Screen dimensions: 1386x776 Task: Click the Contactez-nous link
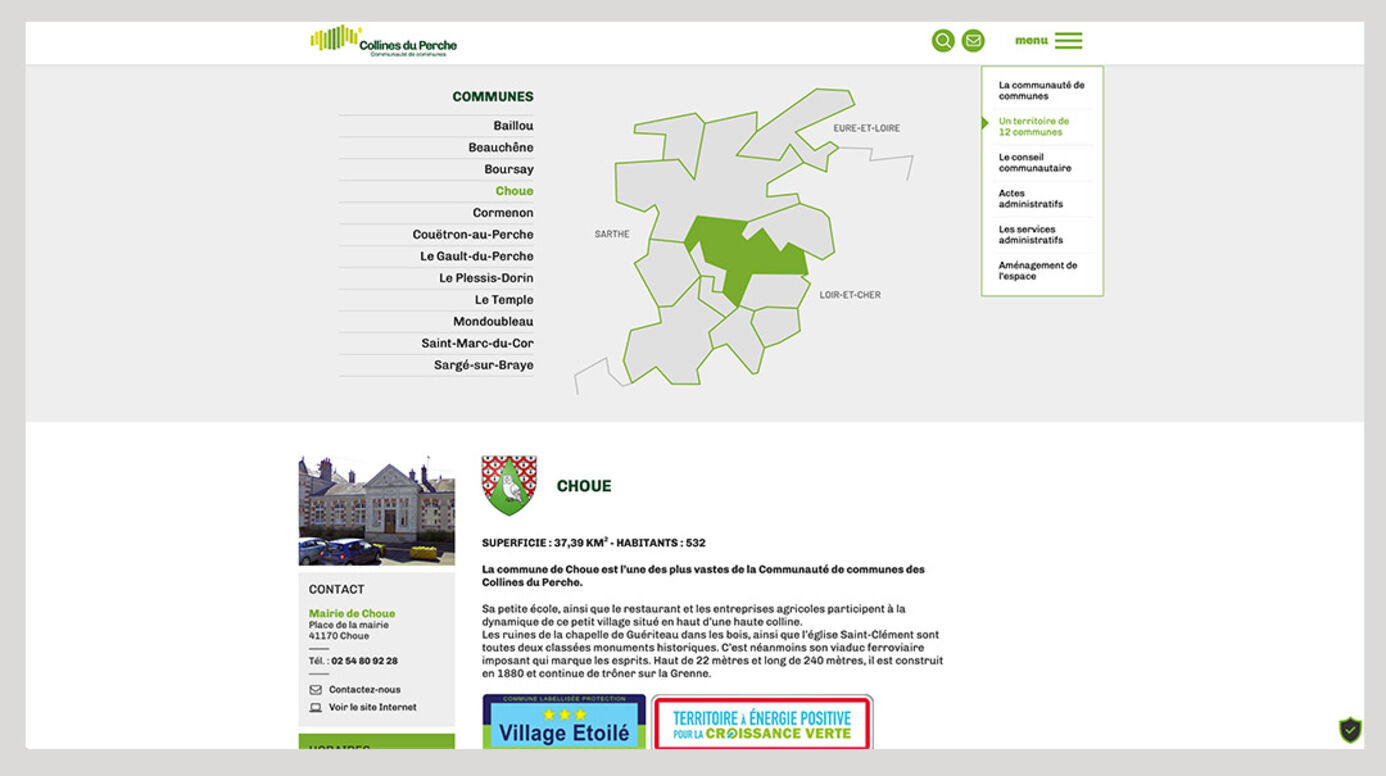(365, 690)
